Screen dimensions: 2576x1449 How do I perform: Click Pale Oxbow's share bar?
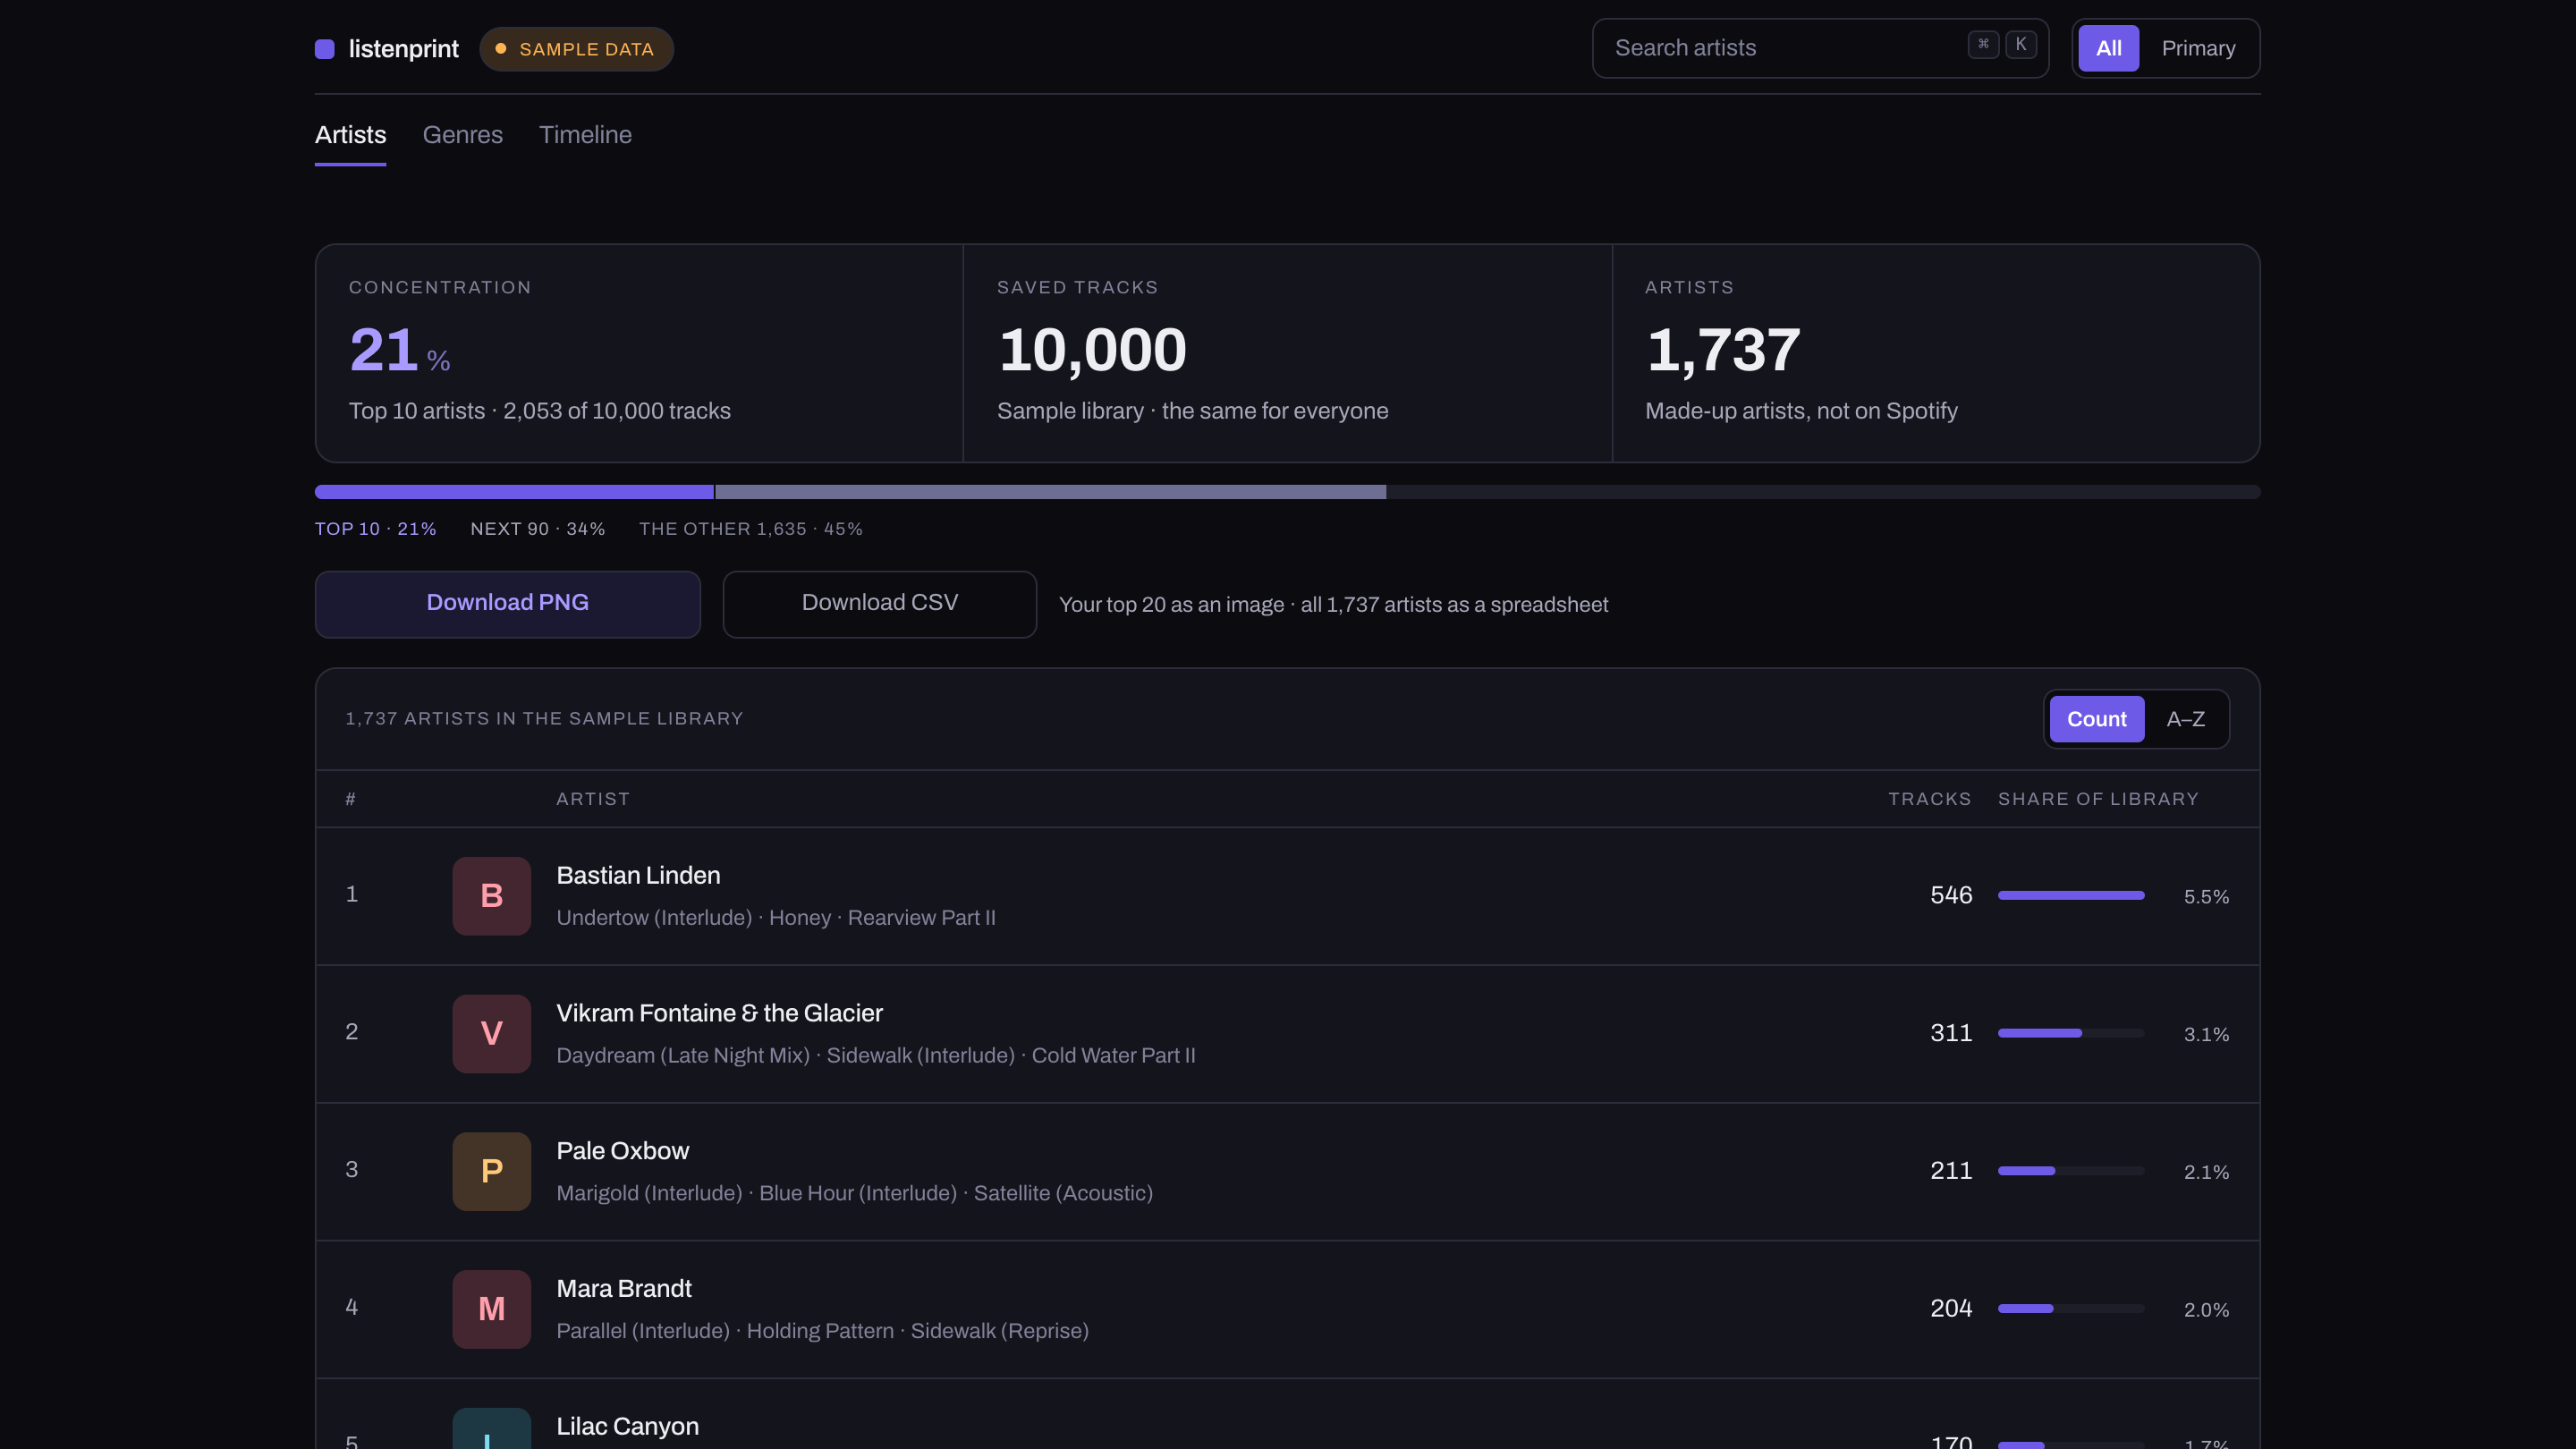[x=2070, y=1171]
